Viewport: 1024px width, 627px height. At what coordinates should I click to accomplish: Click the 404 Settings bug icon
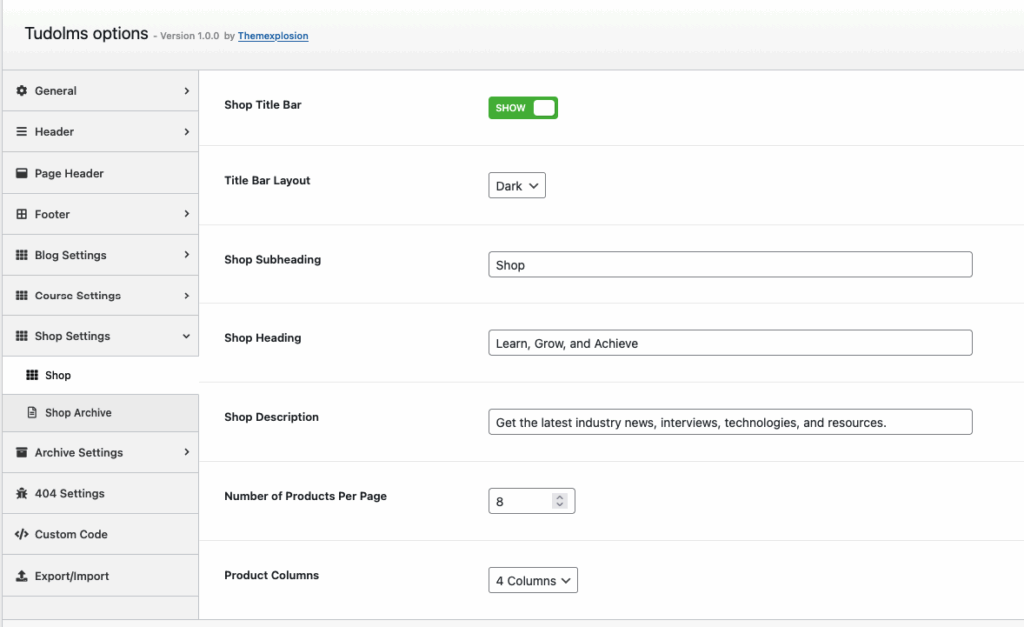22,494
